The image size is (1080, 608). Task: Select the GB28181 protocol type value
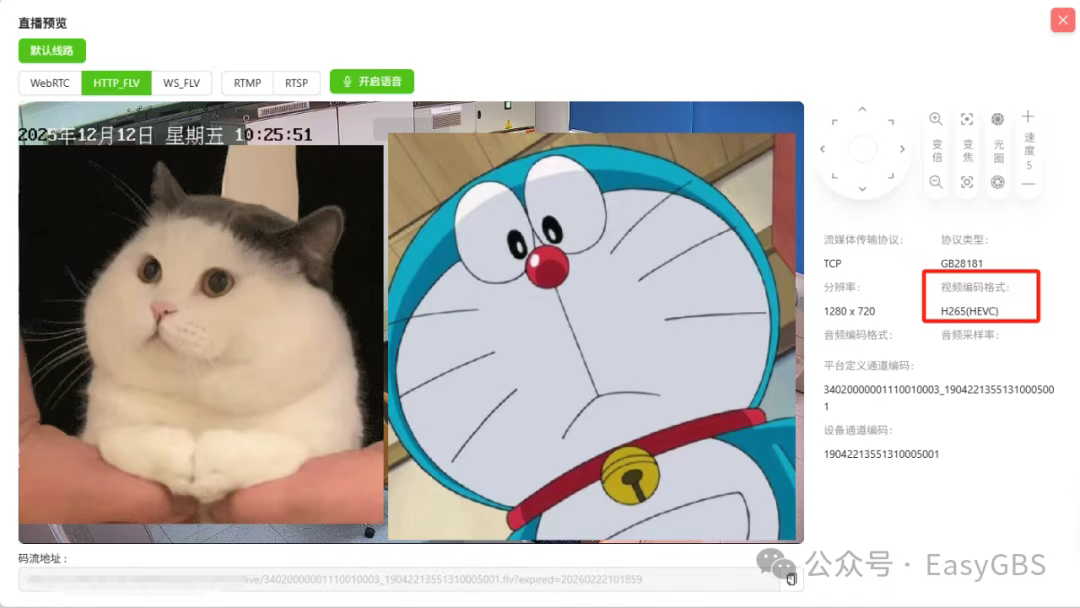962,263
